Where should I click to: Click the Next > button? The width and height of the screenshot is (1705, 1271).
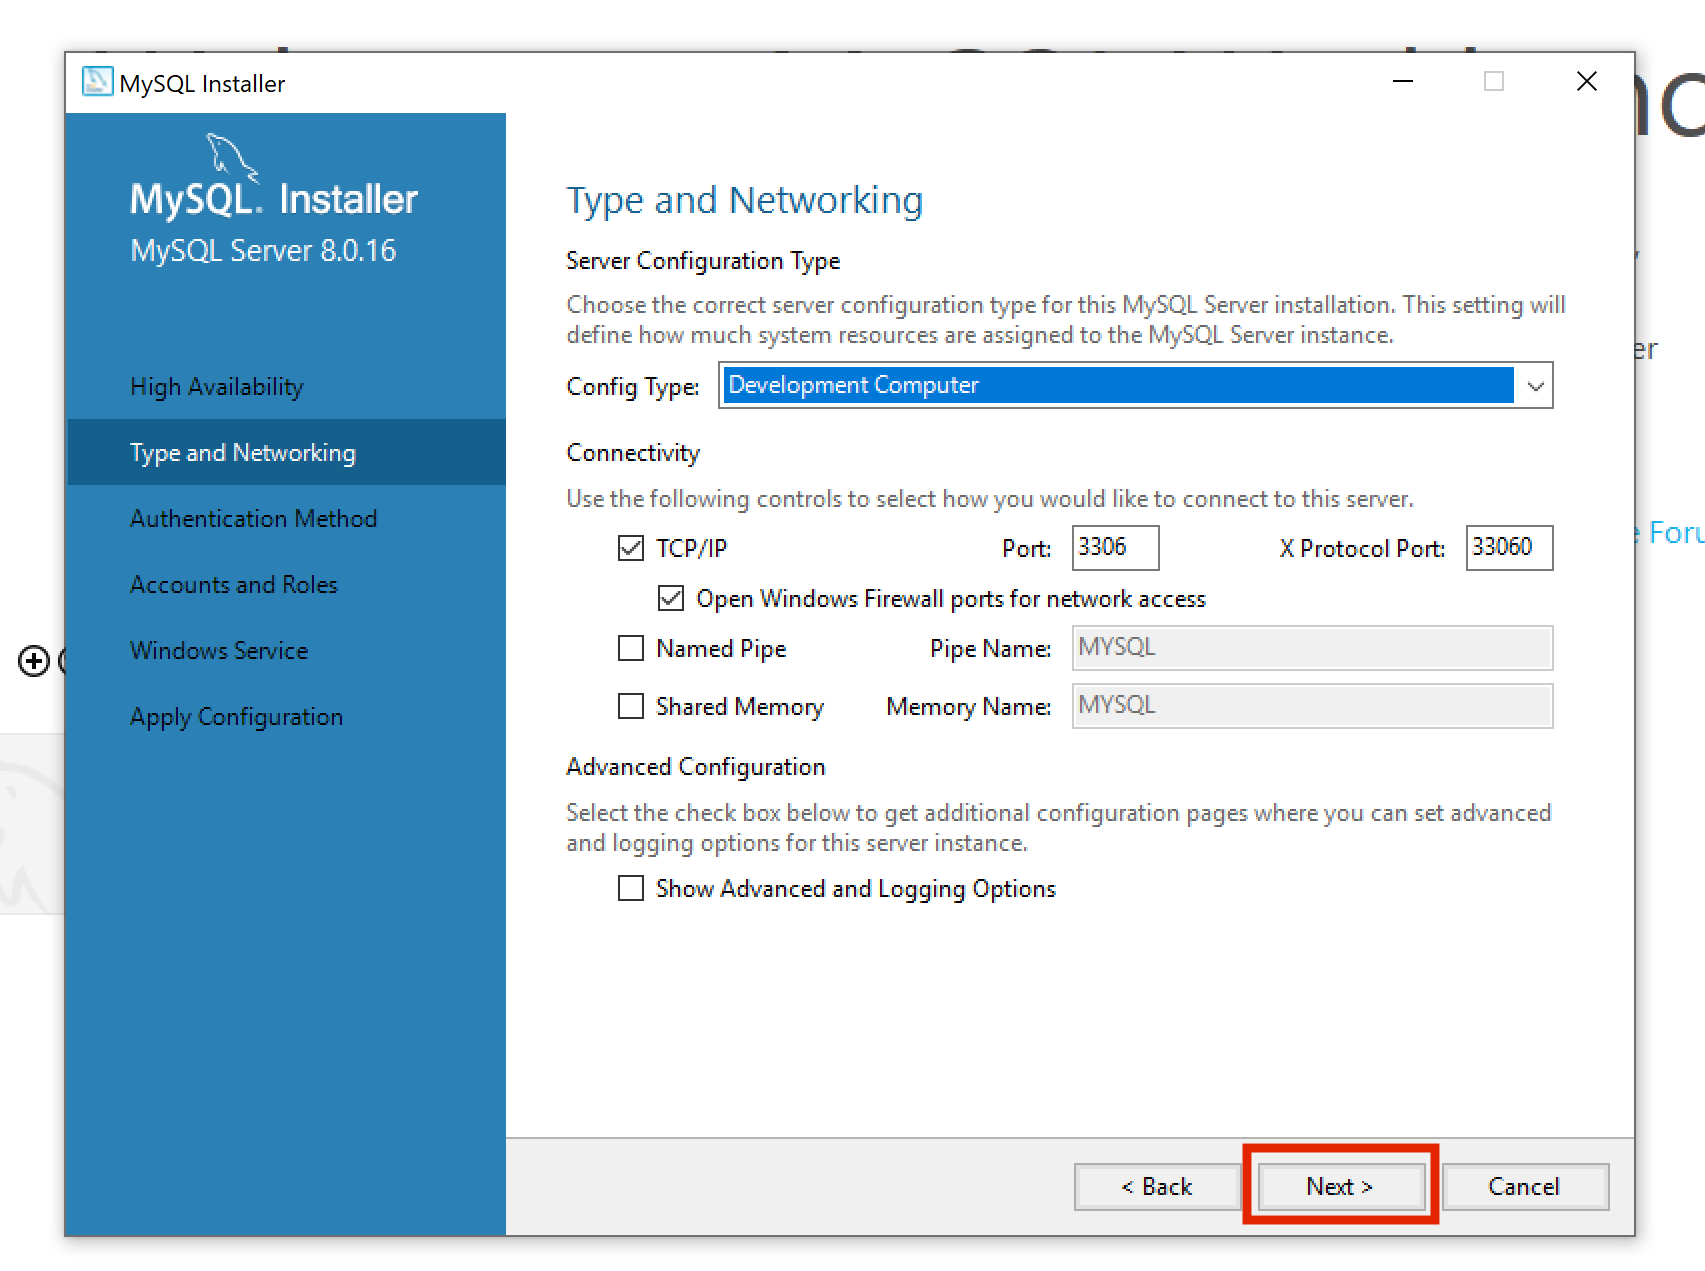point(1341,1186)
